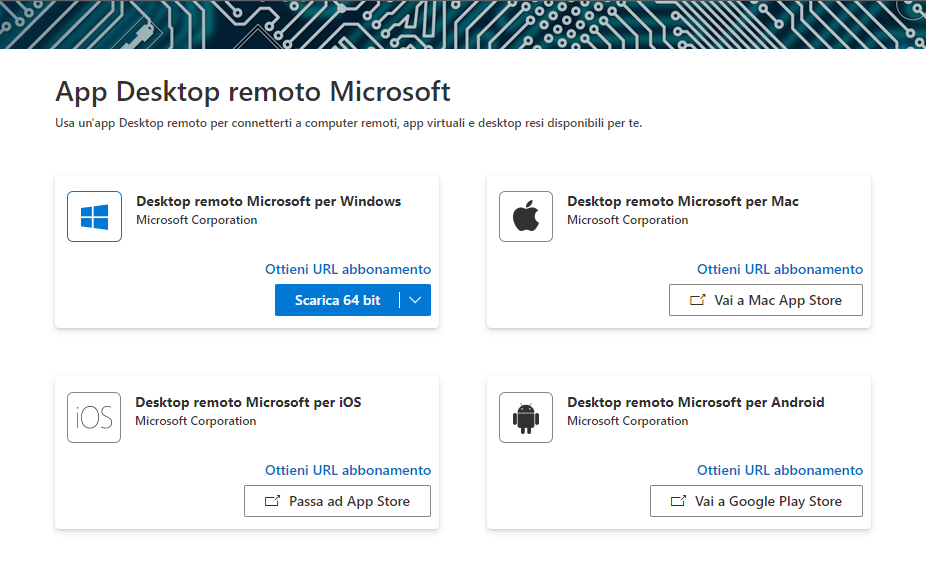The image size is (926, 575).
Task: Go to Passa ad App Store
Action: click(x=337, y=501)
